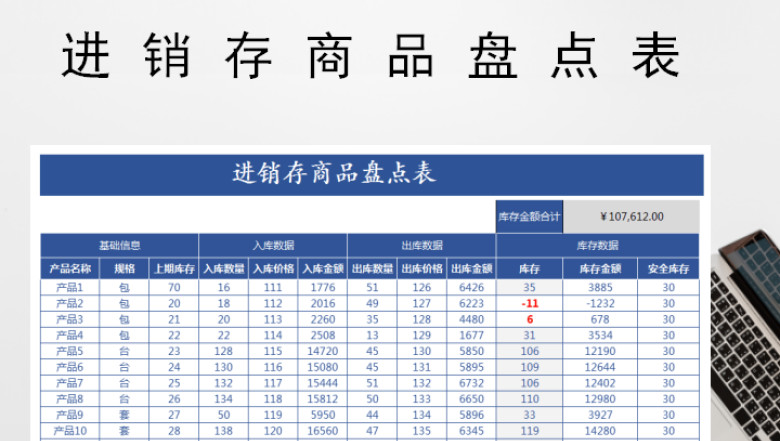The width and height of the screenshot is (780, 441).
Task: Click the 产品名称 column header
Action: click(x=70, y=269)
